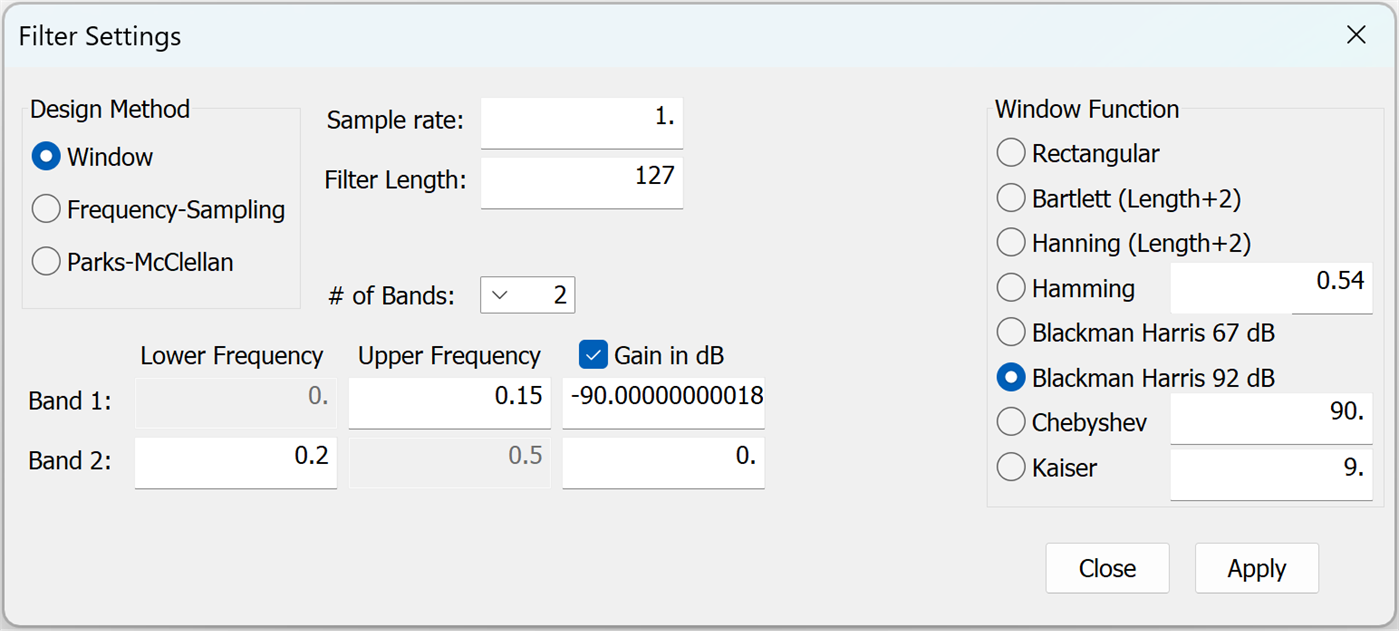Edit Band 1 Upper Frequency field
Viewport: 1399px width, 631px height.
(450, 402)
